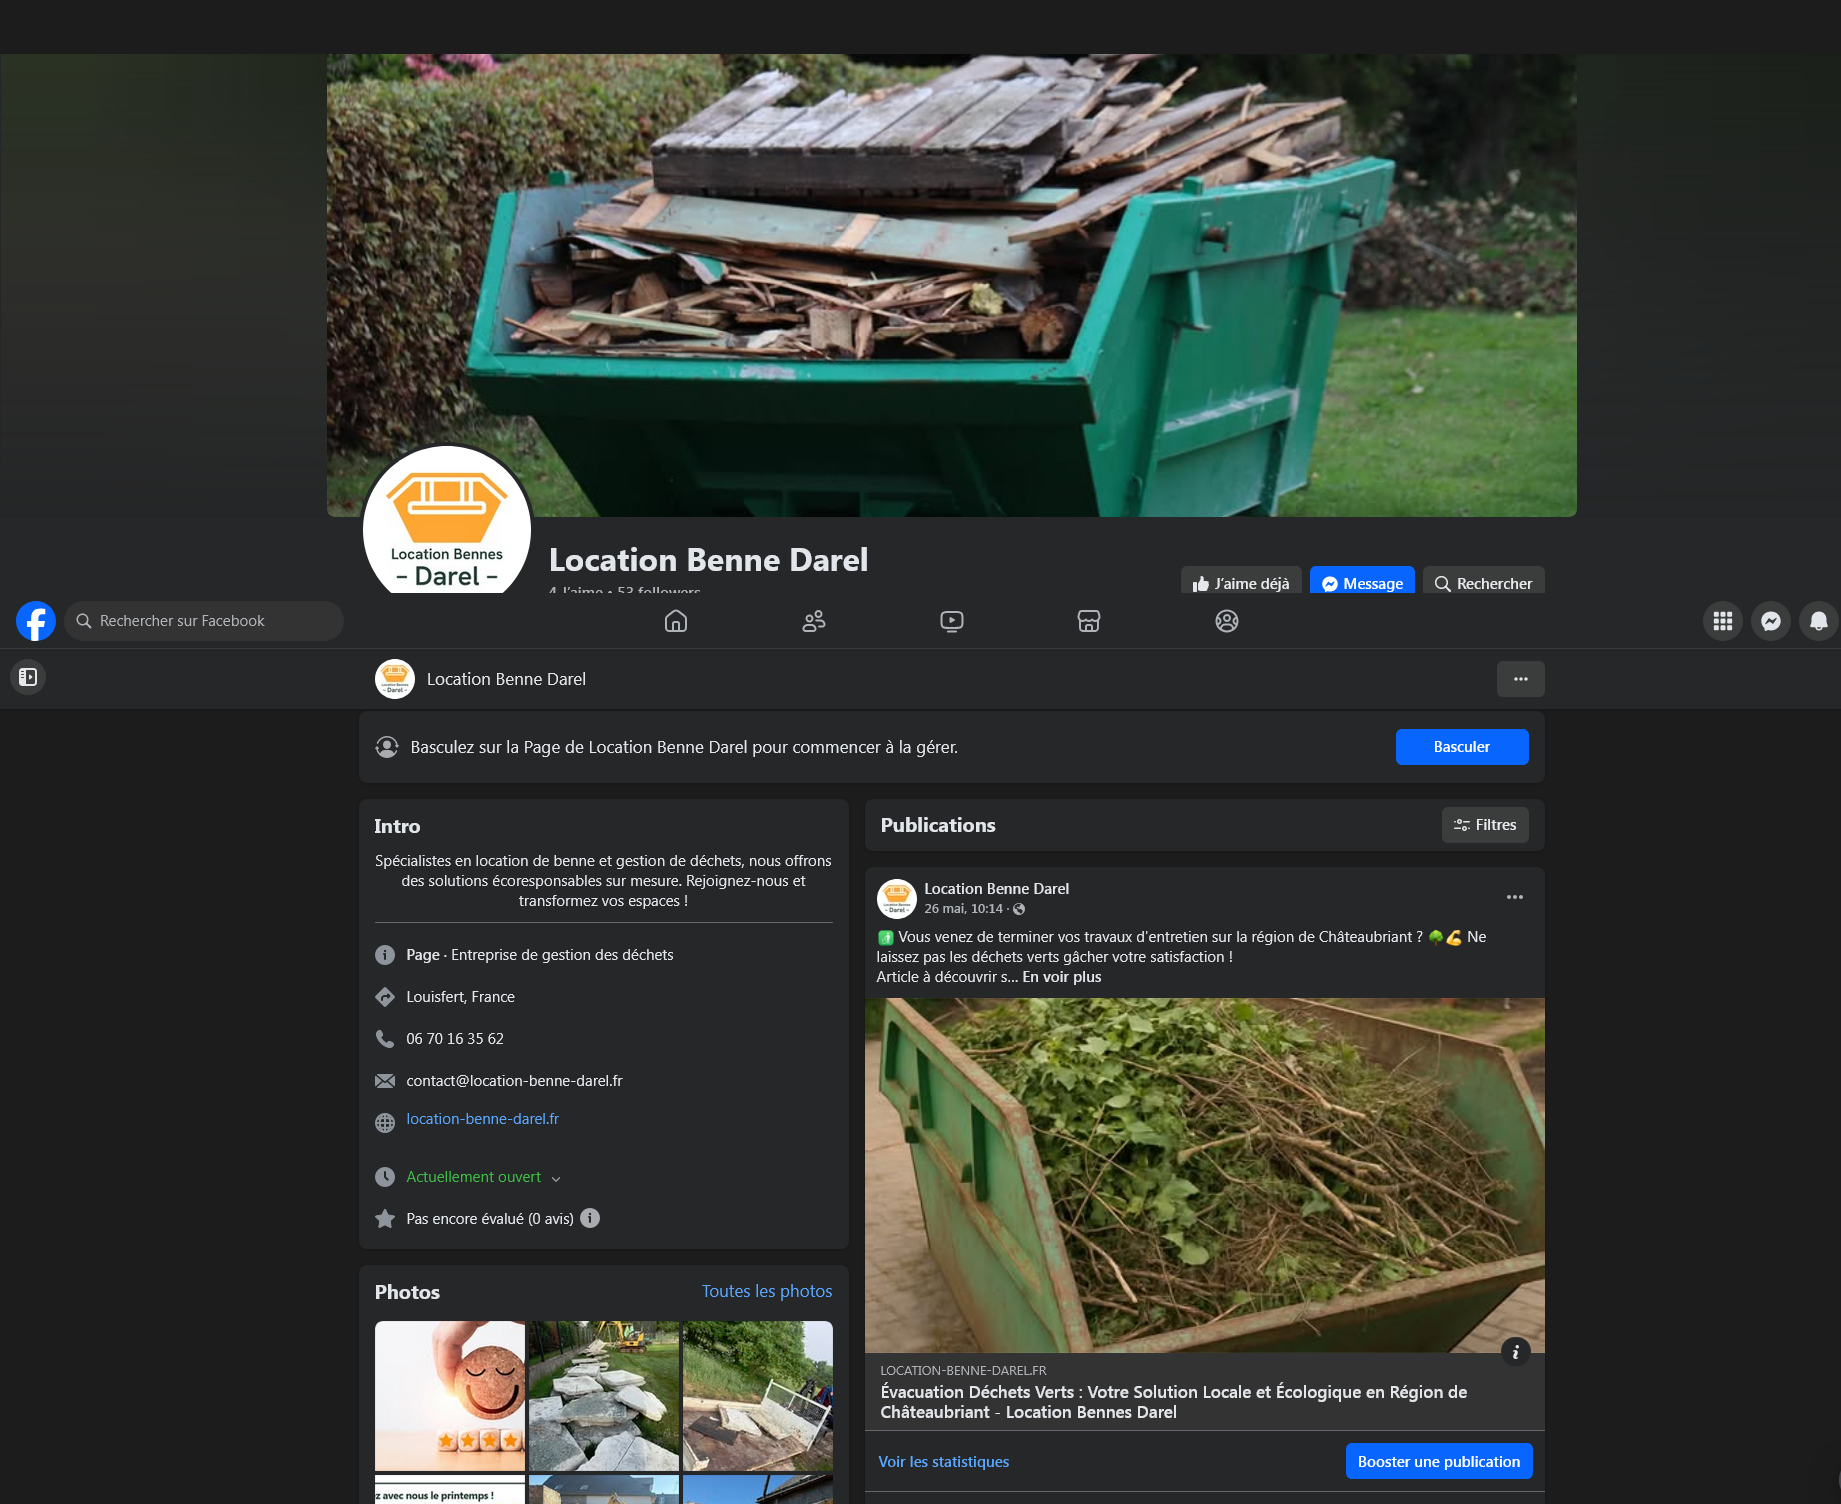
Task: Click the globe icon beside website link
Action: coord(385,1123)
